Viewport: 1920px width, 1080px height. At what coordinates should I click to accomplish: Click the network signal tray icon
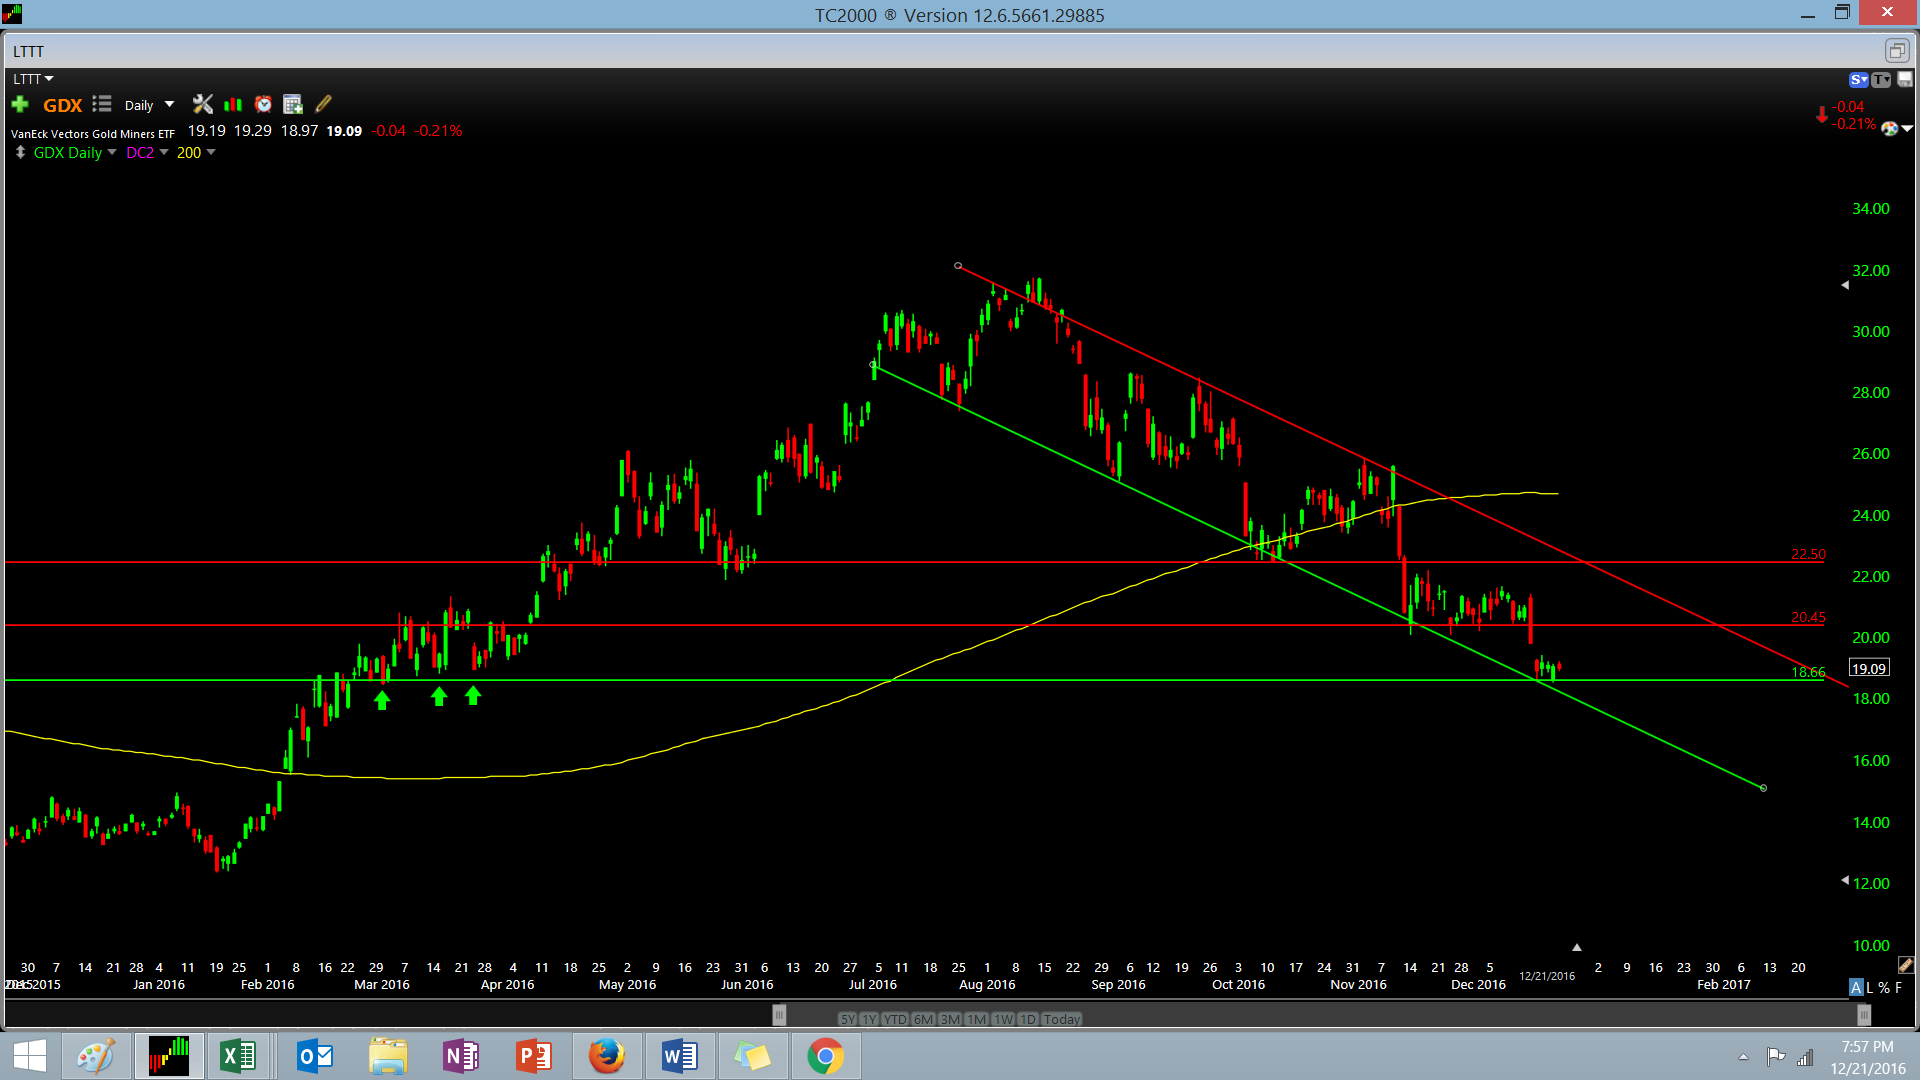[x=1805, y=1057]
